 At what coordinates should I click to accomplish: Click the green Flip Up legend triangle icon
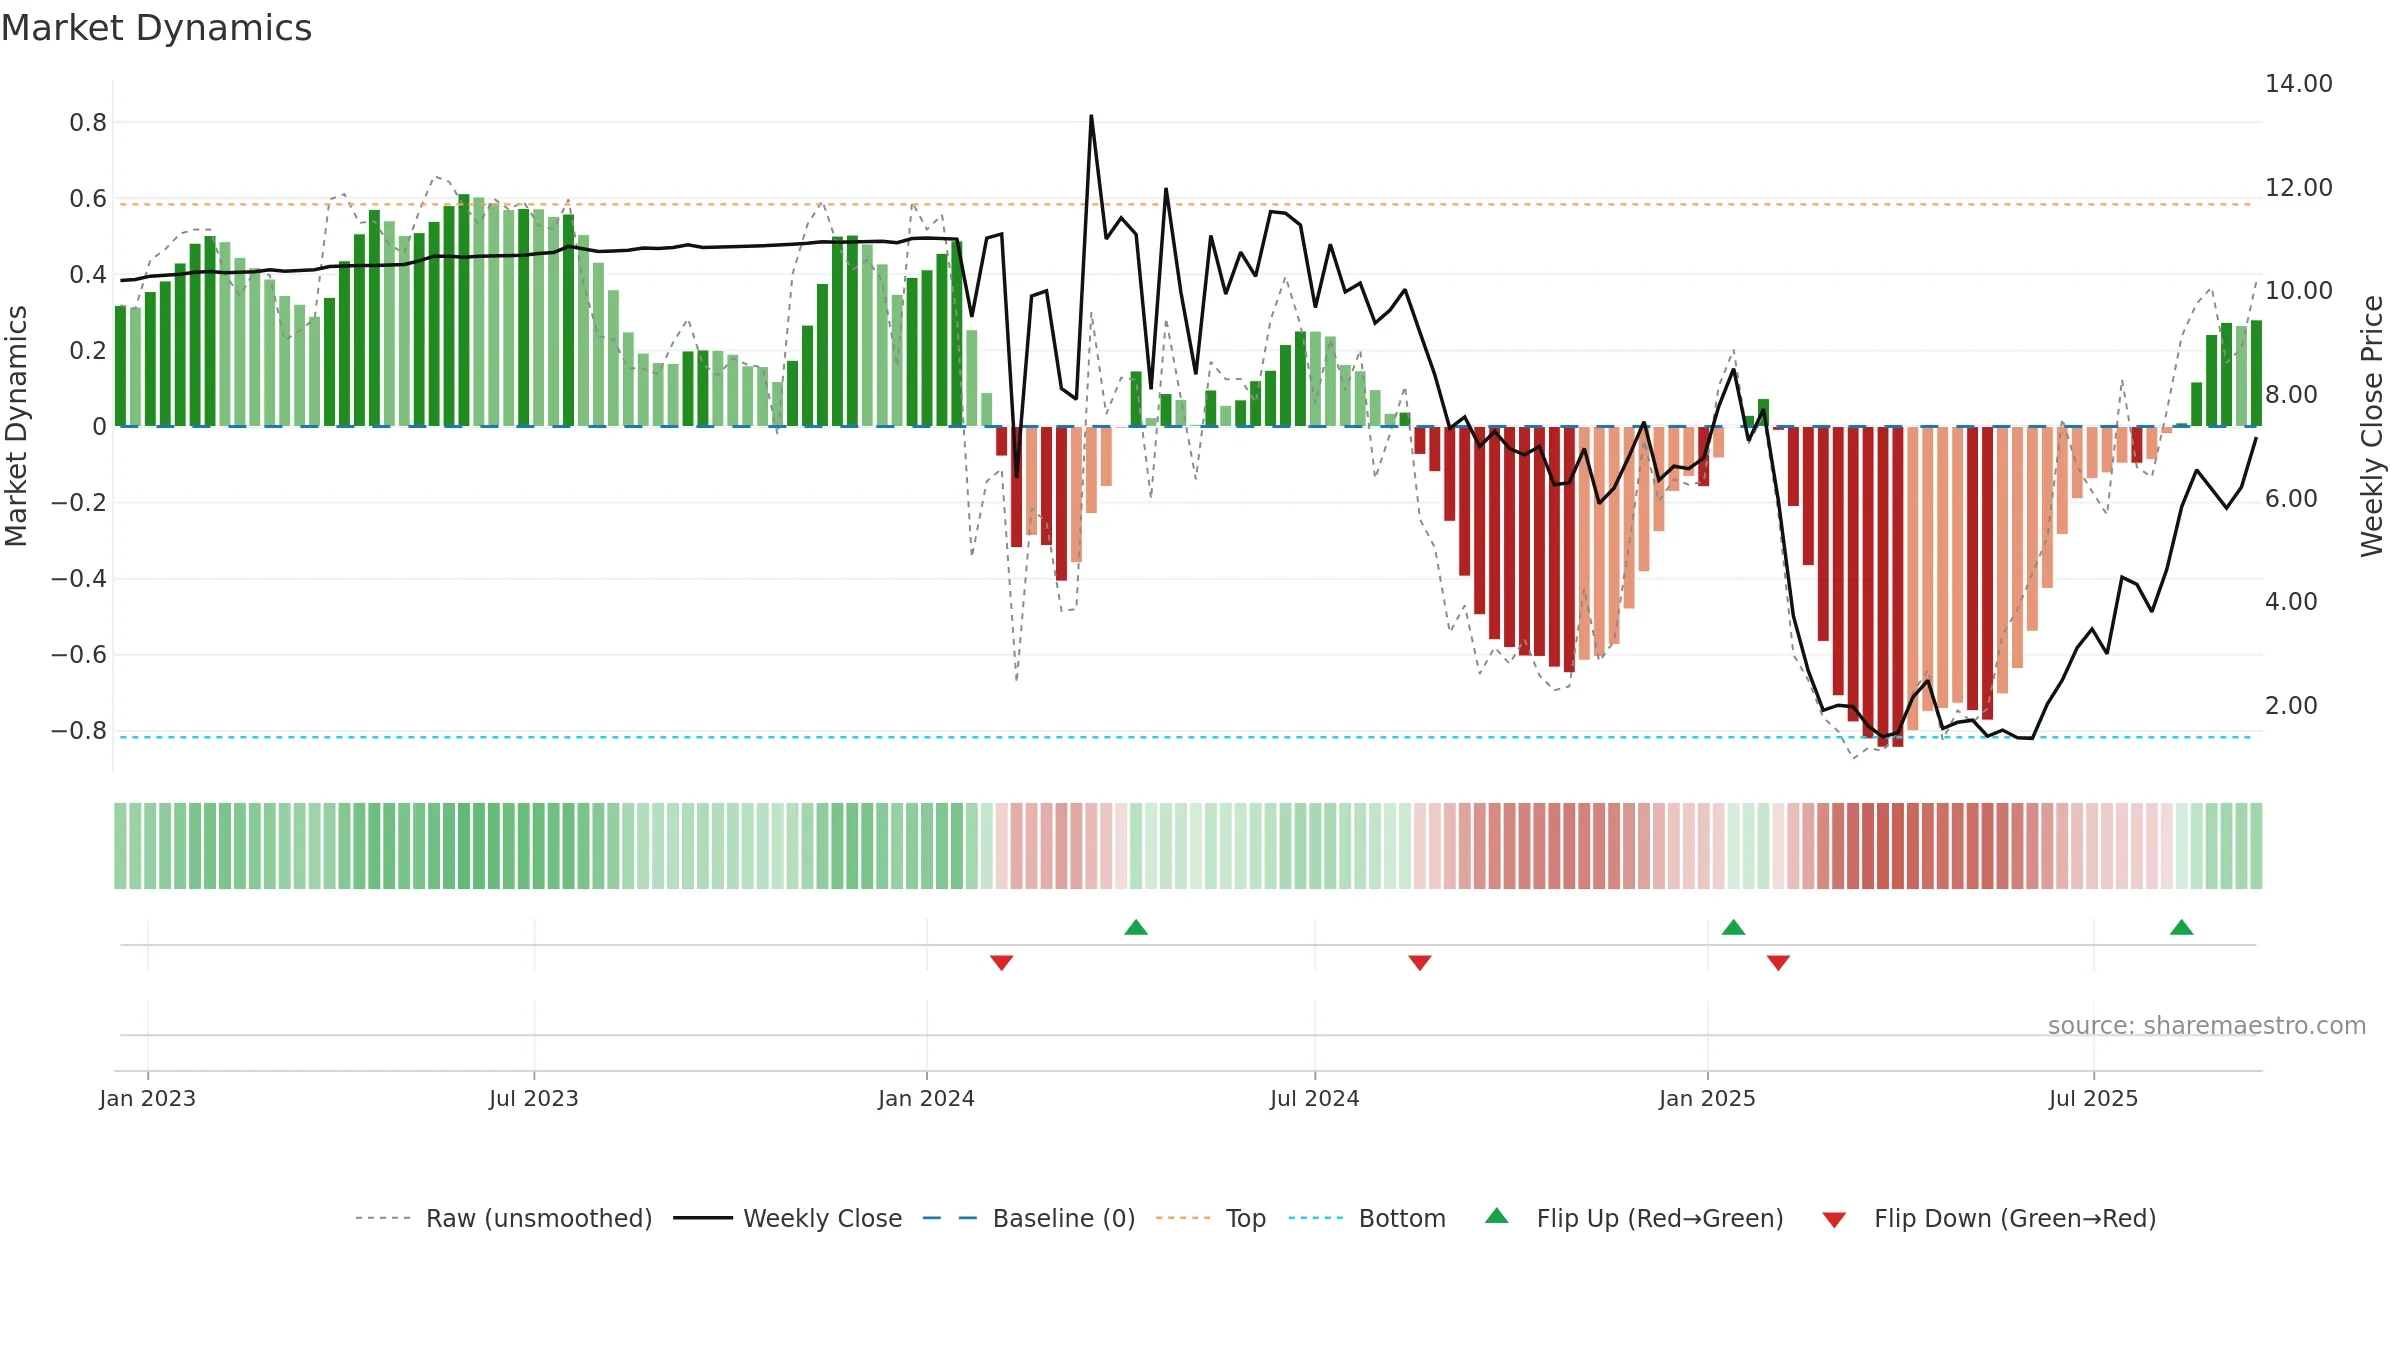point(1497,1216)
